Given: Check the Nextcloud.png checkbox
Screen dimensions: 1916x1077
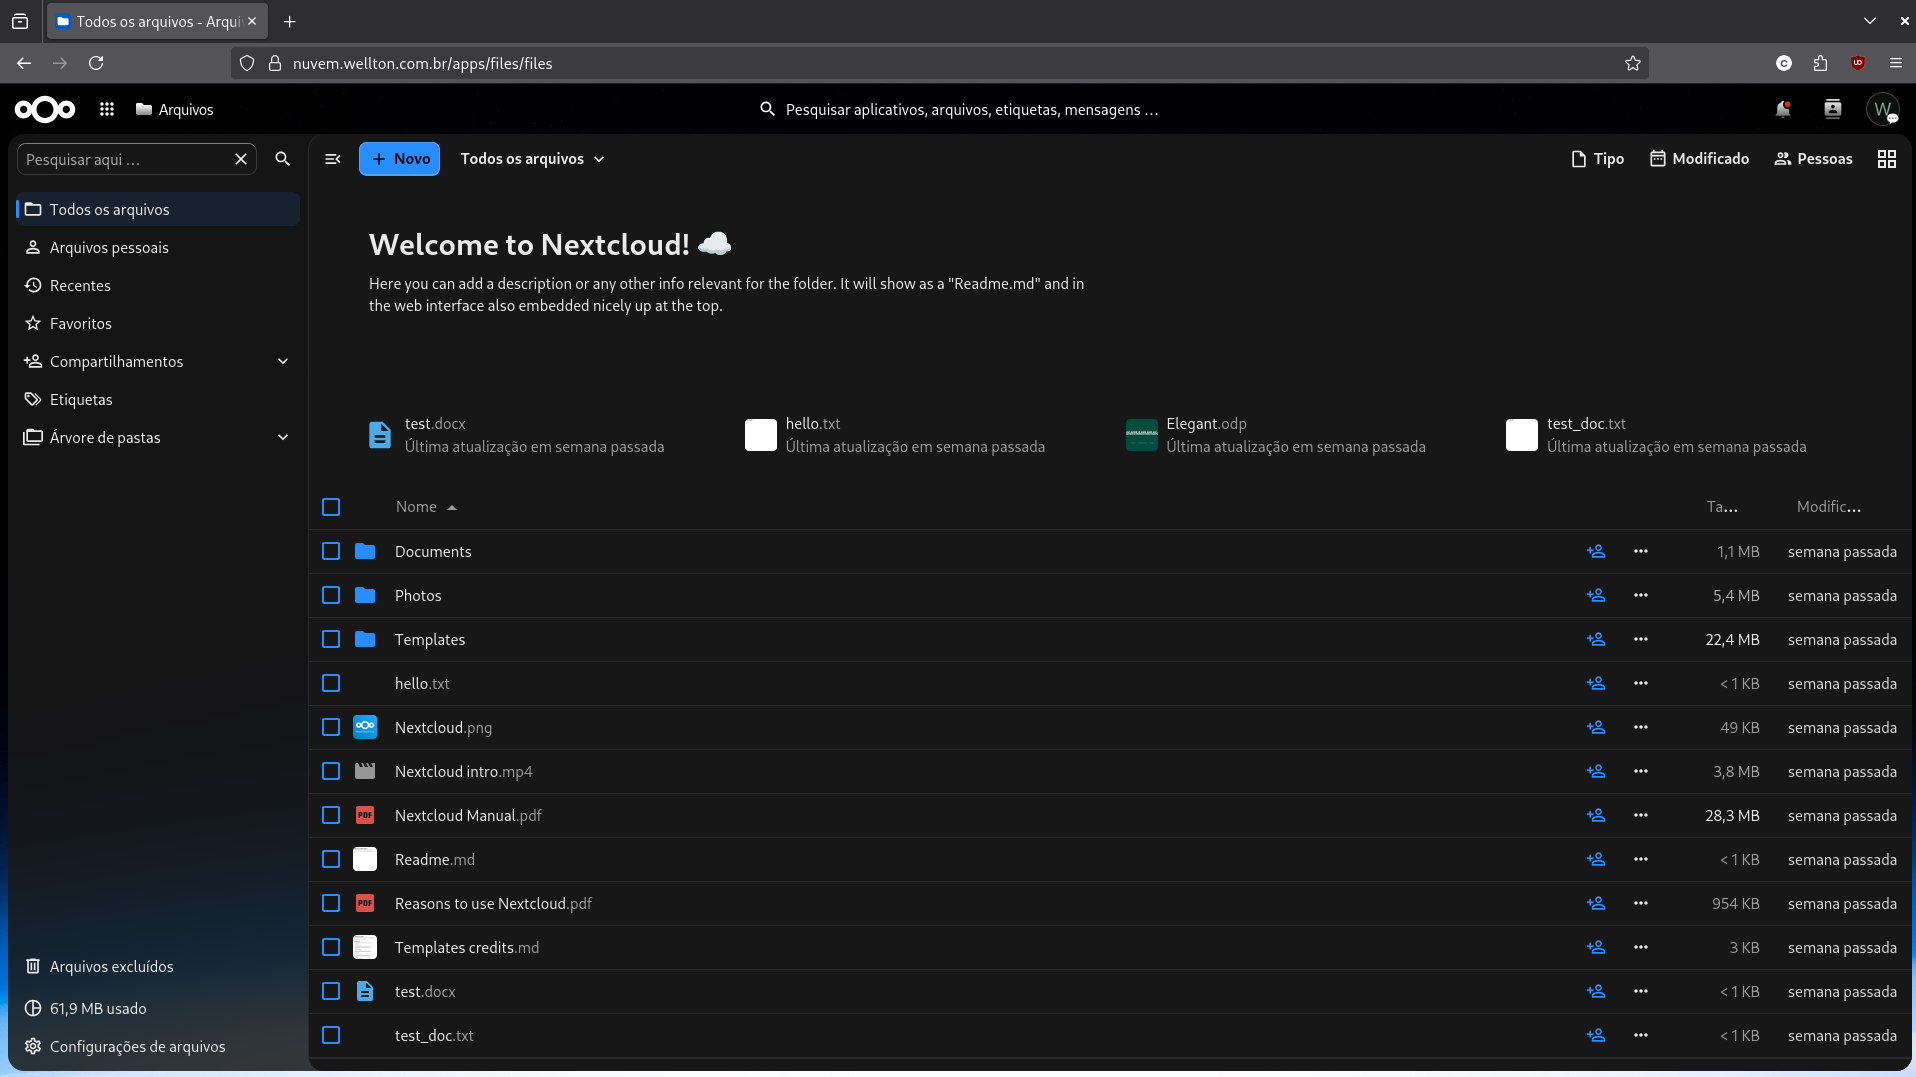Looking at the screenshot, I should click(331, 727).
